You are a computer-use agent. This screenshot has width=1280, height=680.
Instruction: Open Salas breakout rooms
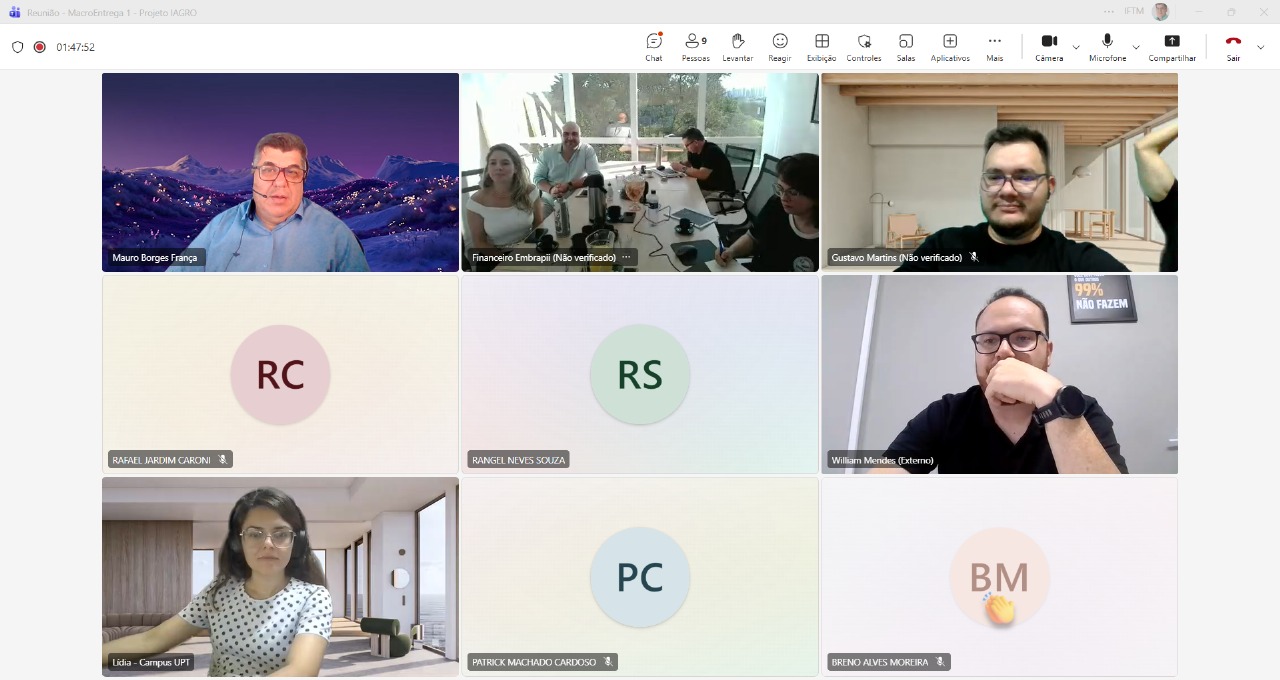pos(906,47)
